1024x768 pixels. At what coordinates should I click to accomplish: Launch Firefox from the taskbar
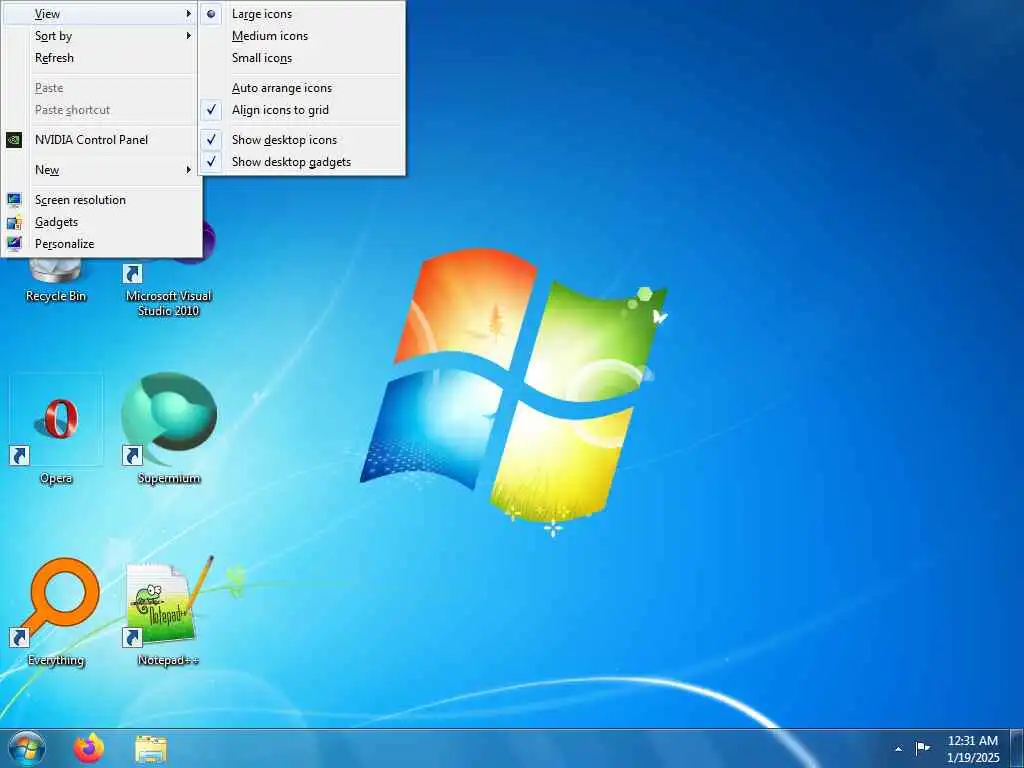(89, 748)
